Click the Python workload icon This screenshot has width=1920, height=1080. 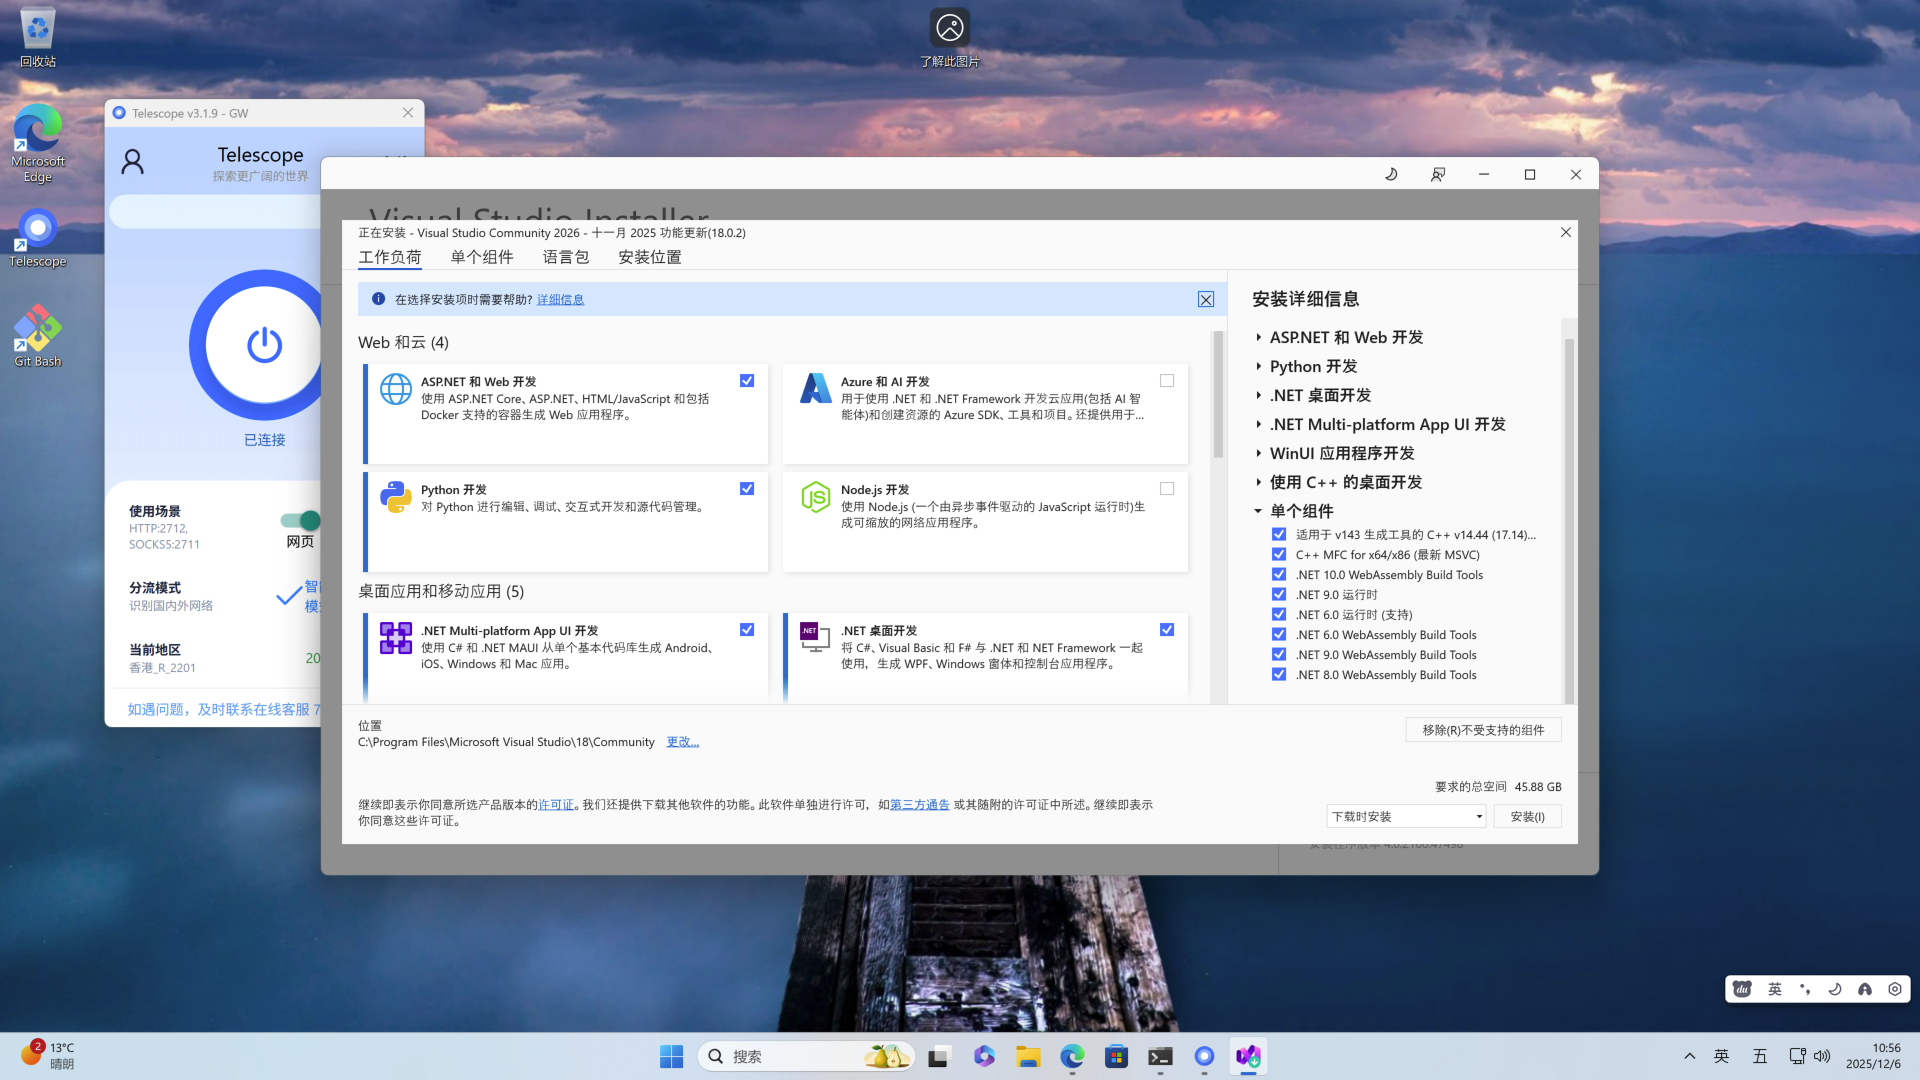point(396,497)
